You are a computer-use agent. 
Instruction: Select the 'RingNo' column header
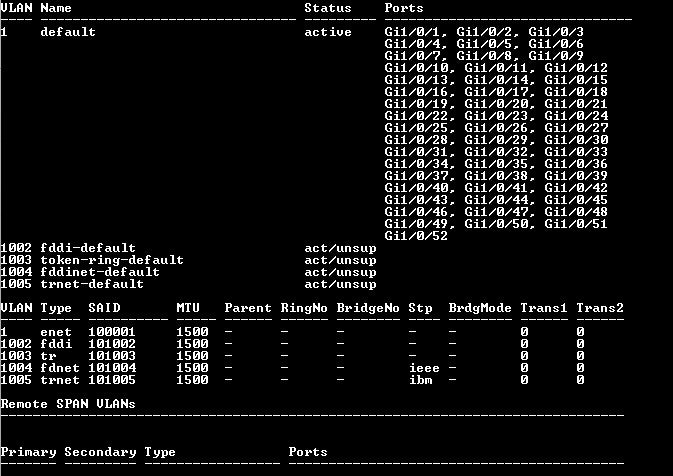[x=304, y=308]
